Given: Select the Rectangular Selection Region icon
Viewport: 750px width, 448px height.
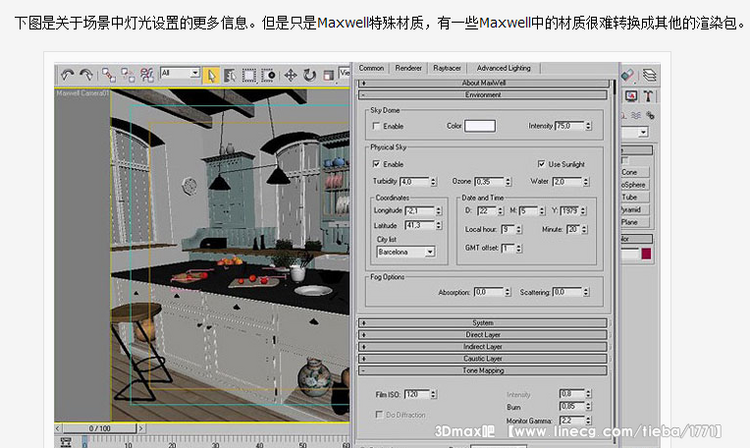Looking at the screenshot, I should 249,74.
